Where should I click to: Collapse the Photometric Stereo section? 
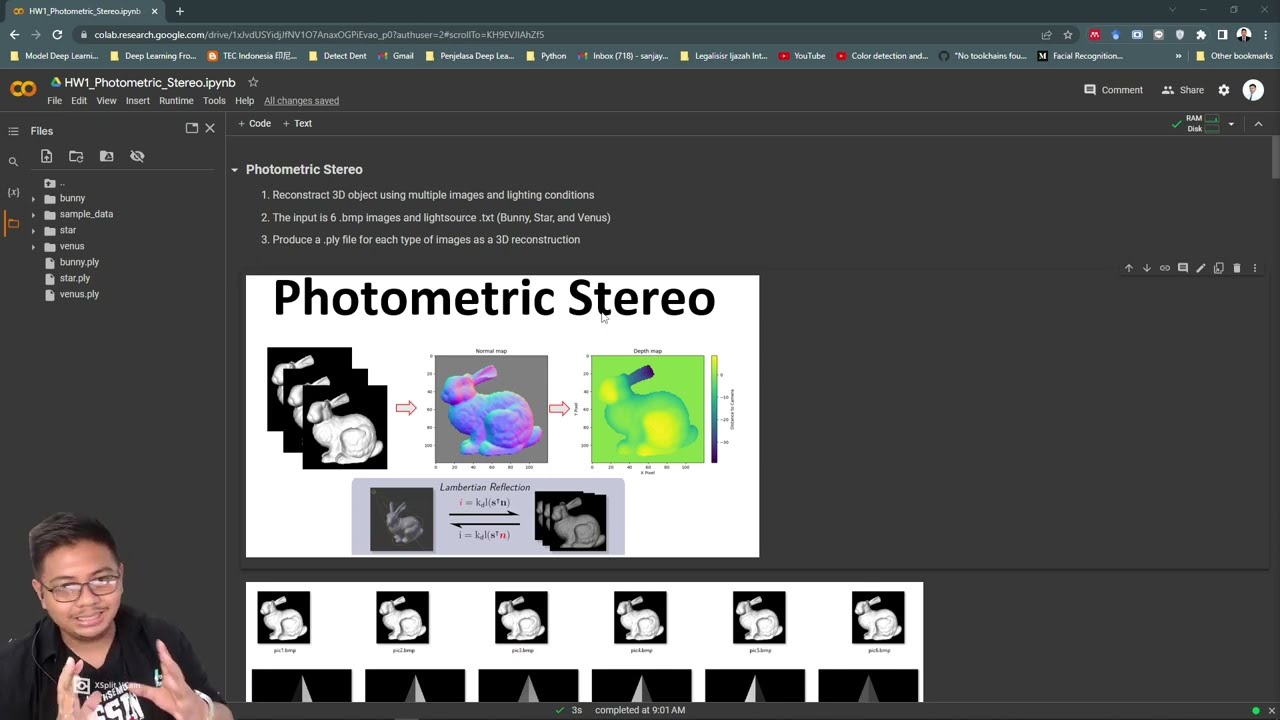coord(235,170)
